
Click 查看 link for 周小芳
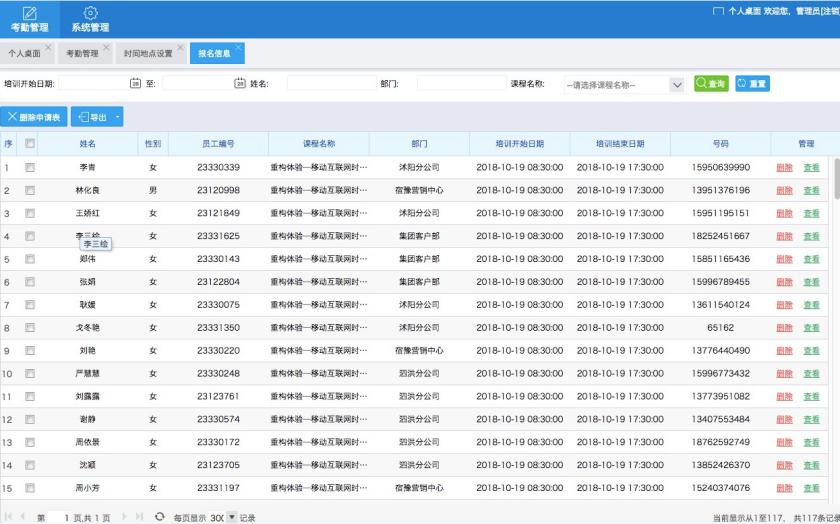(812, 488)
